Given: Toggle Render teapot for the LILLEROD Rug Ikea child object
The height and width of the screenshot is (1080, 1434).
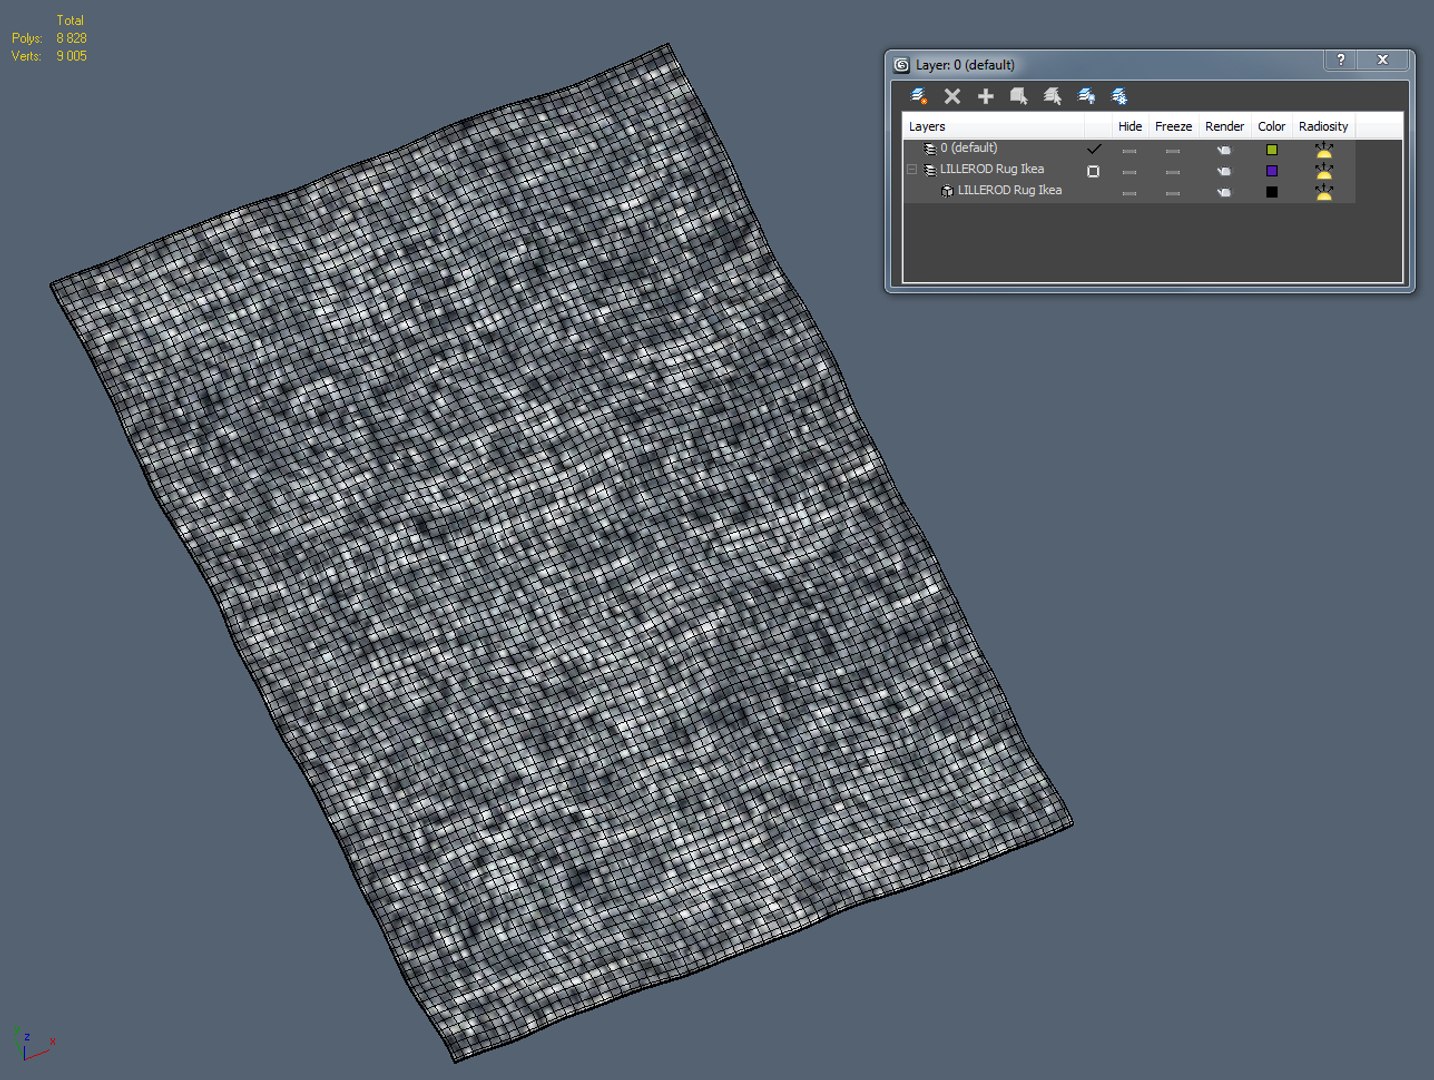Looking at the screenshot, I should coord(1224,192).
